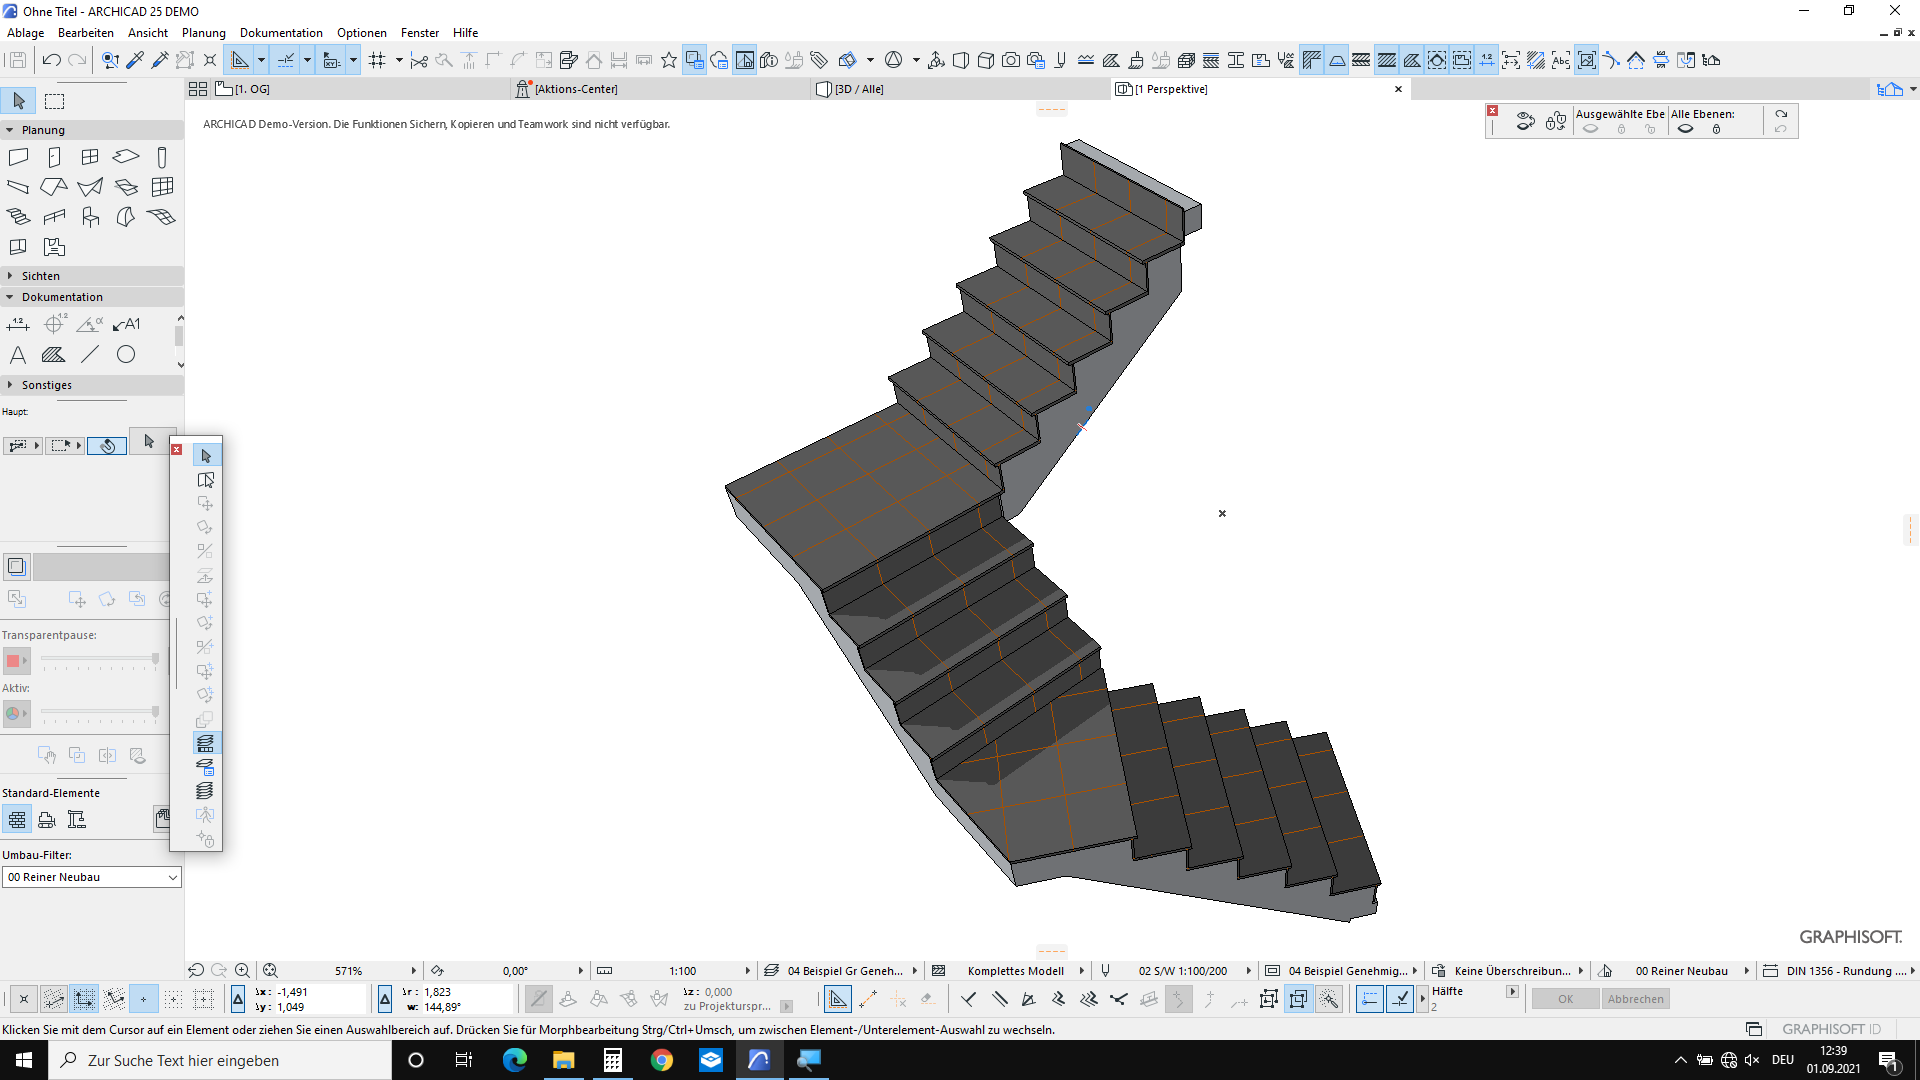Open the Dokumentation menu
Screen dimensions: 1920x1080
281,33
